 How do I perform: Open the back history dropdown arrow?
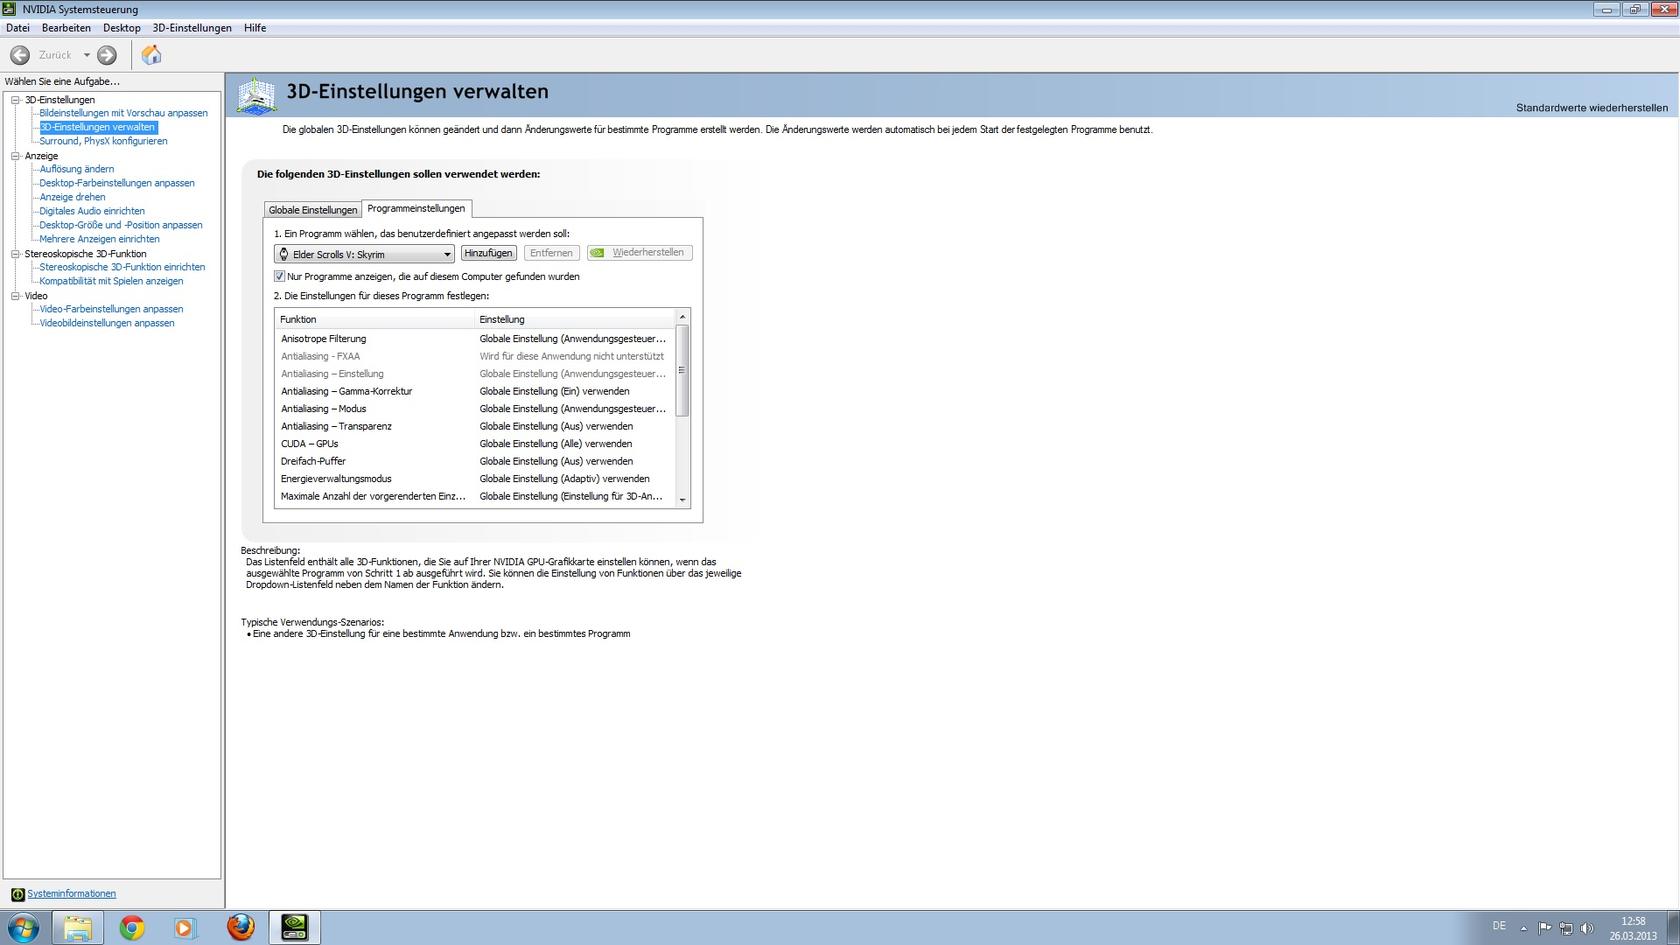87,55
